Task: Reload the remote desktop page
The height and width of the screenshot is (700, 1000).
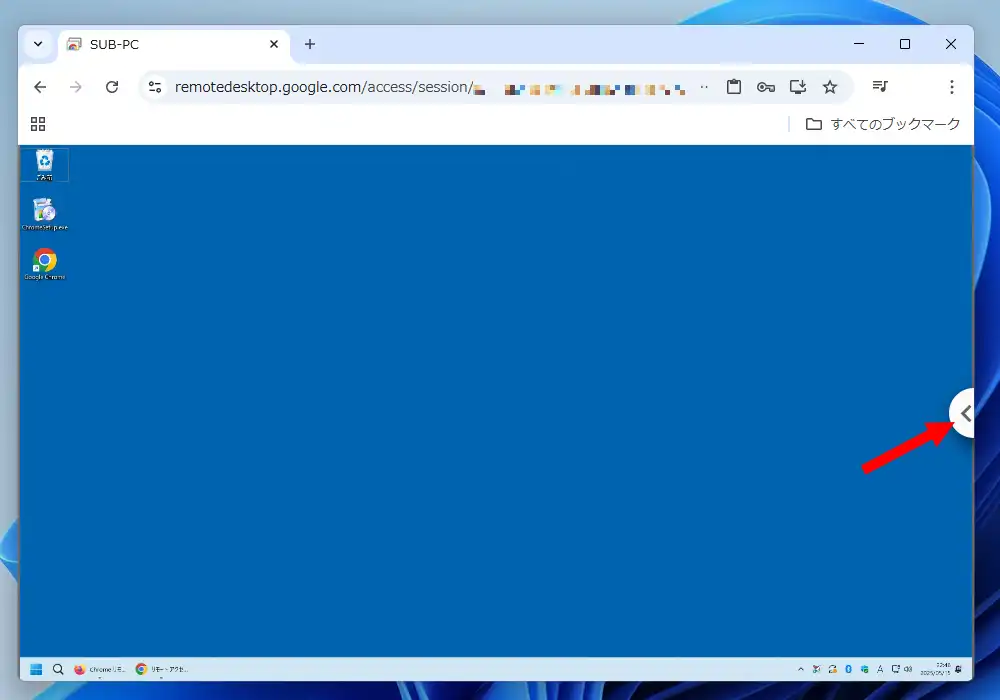Action: [x=112, y=87]
